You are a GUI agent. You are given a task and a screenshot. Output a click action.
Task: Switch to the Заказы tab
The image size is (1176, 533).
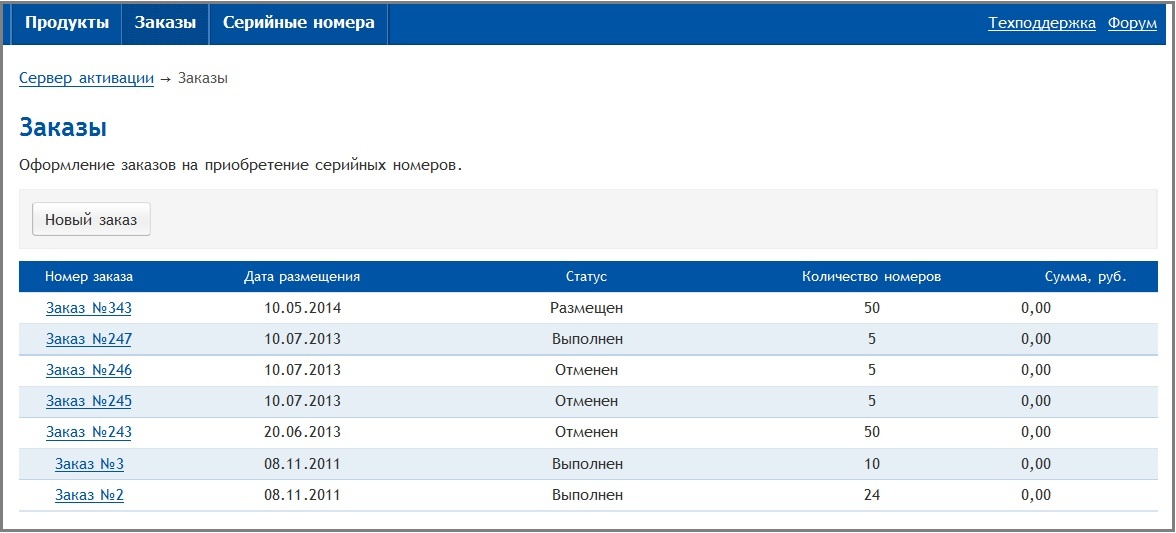click(x=165, y=23)
